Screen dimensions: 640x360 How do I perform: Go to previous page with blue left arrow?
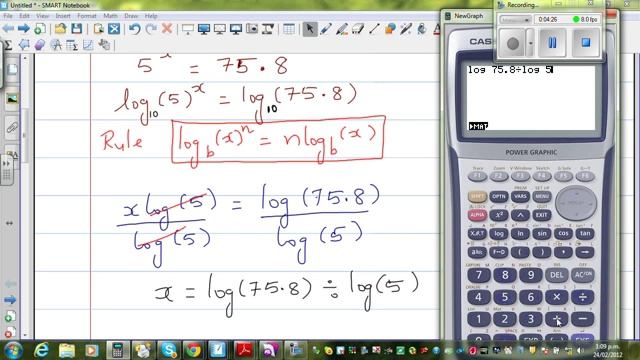(x=8, y=29)
